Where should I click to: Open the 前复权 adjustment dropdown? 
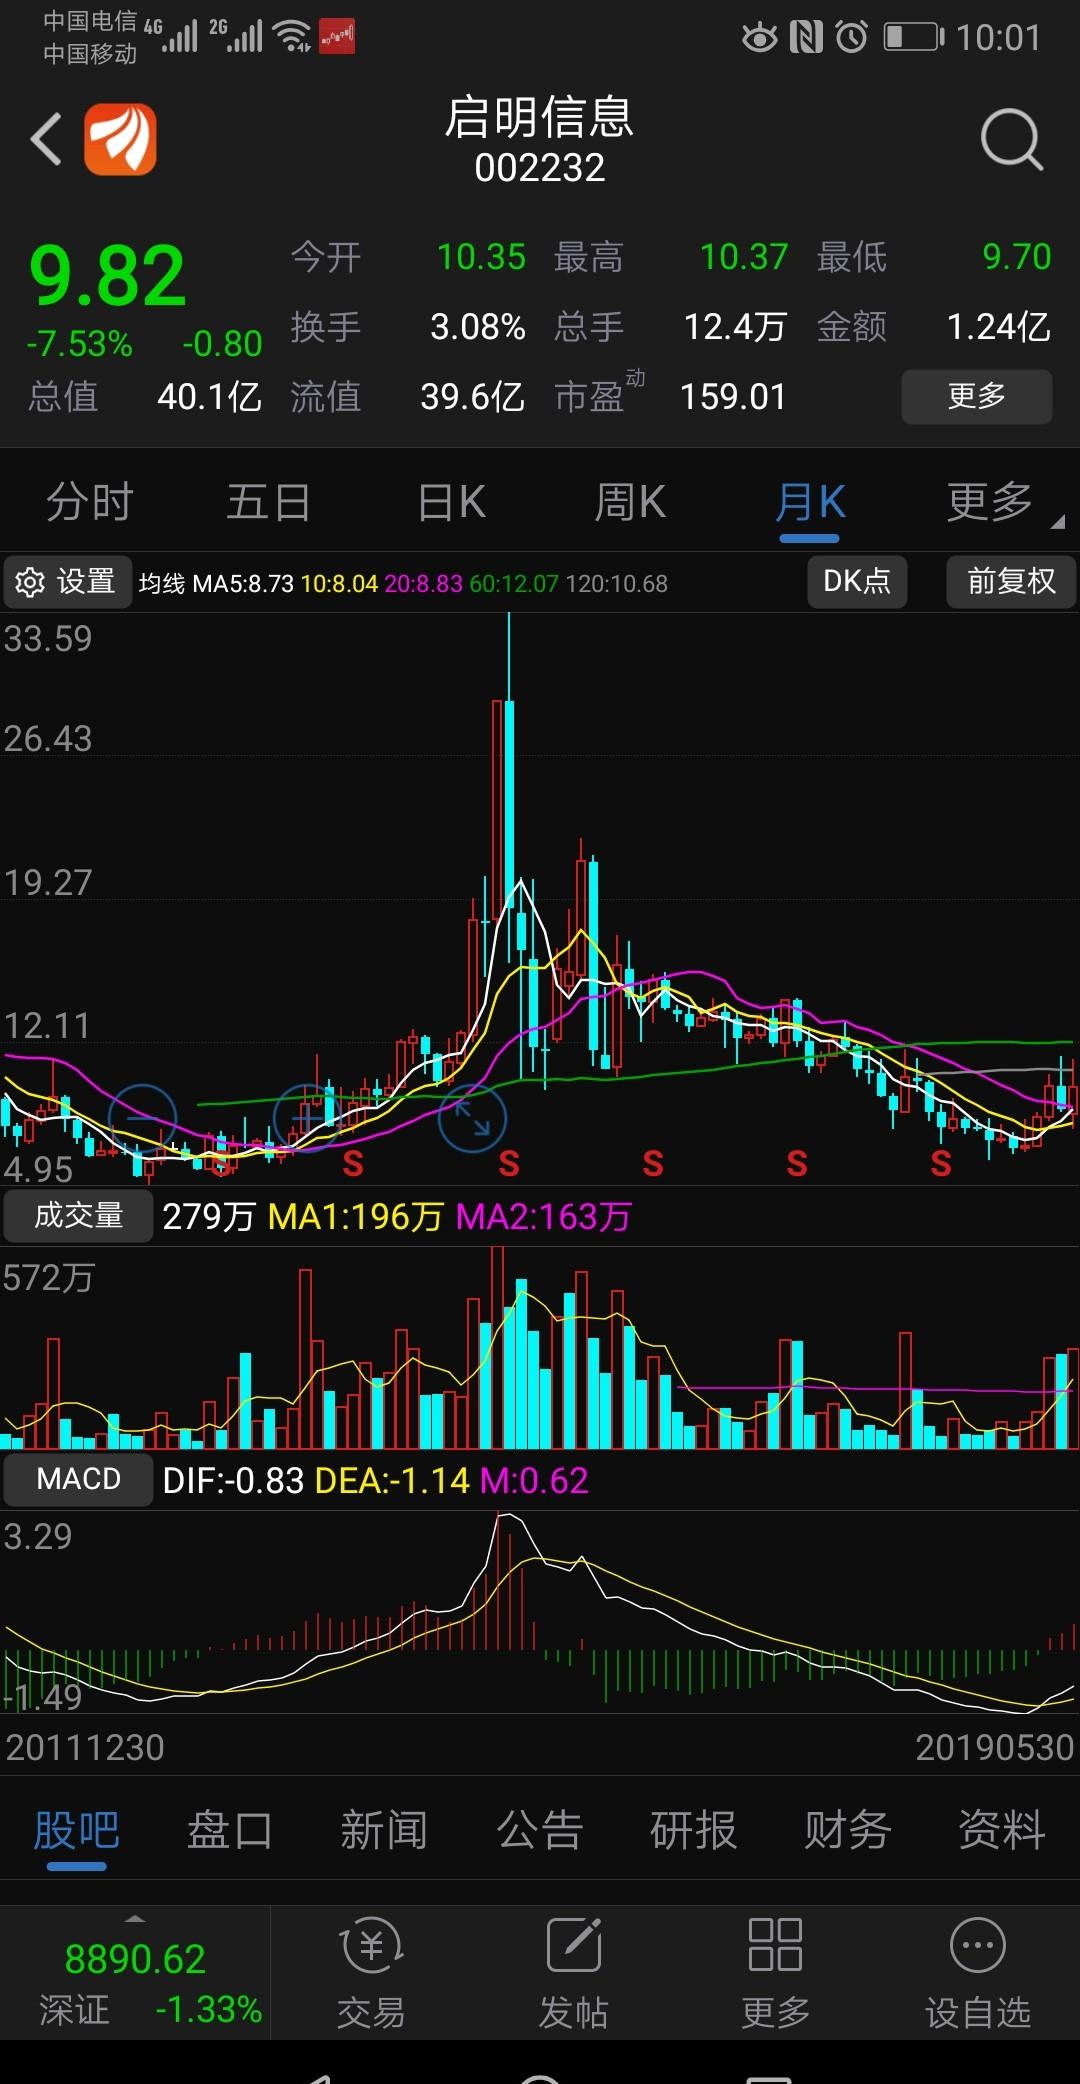[x=1011, y=581]
